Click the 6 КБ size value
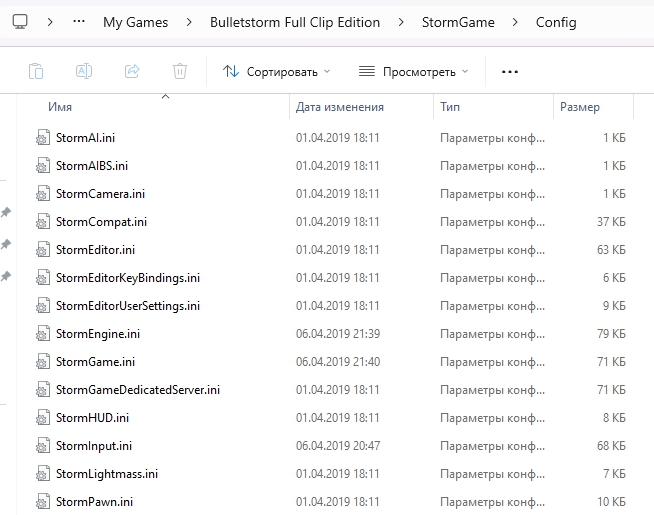The height and width of the screenshot is (515, 654). 614,277
